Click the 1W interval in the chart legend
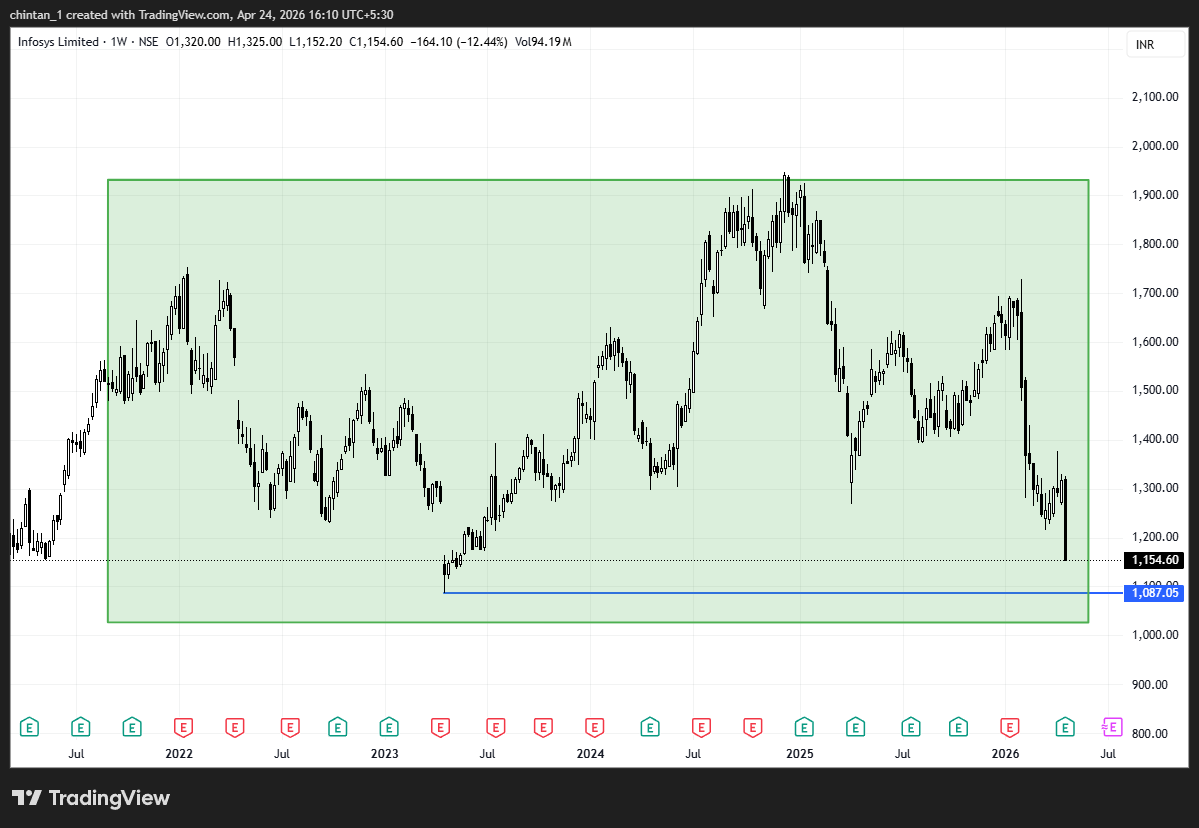Image resolution: width=1199 pixels, height=828 pixels. pyautogui.click(x=119, y=42)
